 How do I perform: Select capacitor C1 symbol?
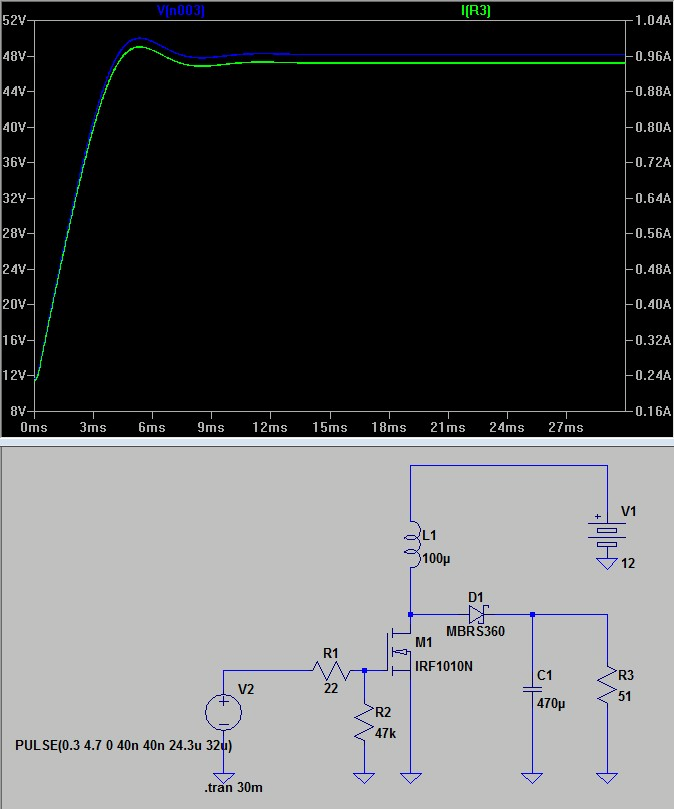click(x=532, y=689)
